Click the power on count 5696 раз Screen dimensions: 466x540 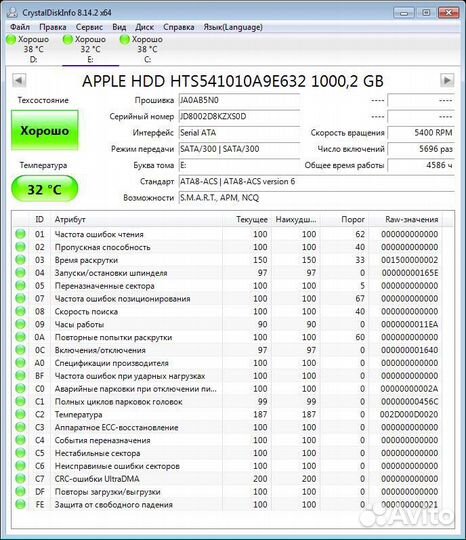pos(421,149)
